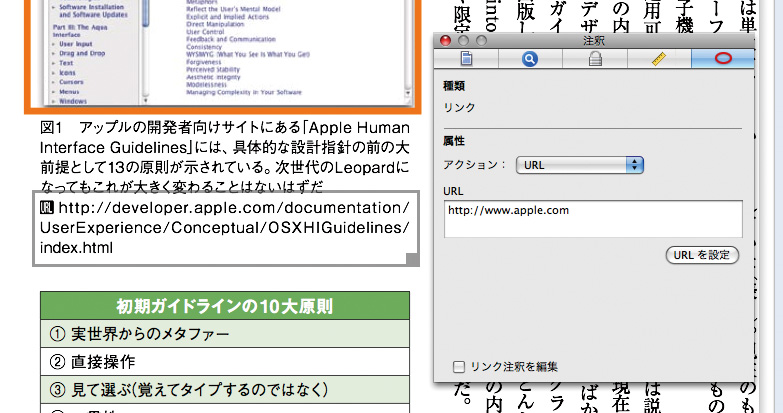Open the Feedback and Communication link
This screenshot has width=783, height=413.
point(231,39)
